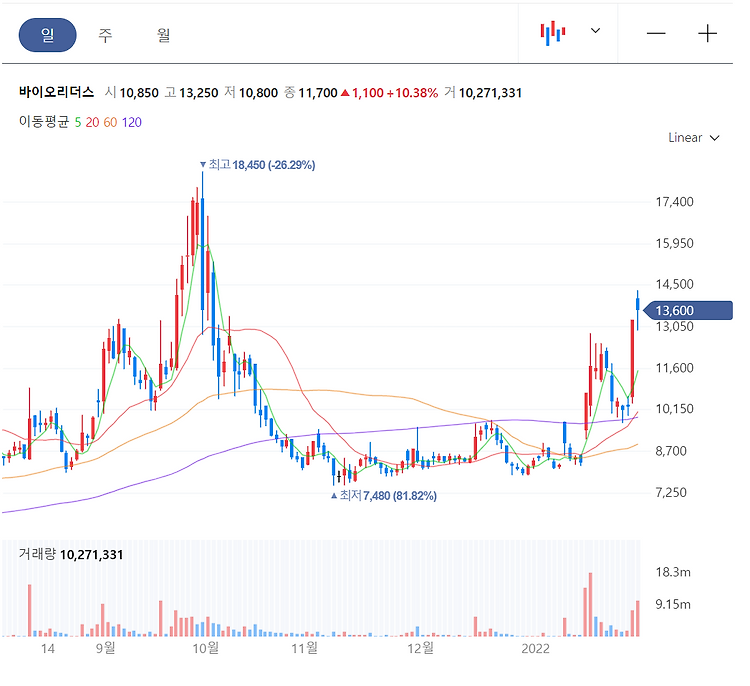Viewport: 750px width, 686px height.
Task: Click the 9월 date axis label
Action: 106,648
